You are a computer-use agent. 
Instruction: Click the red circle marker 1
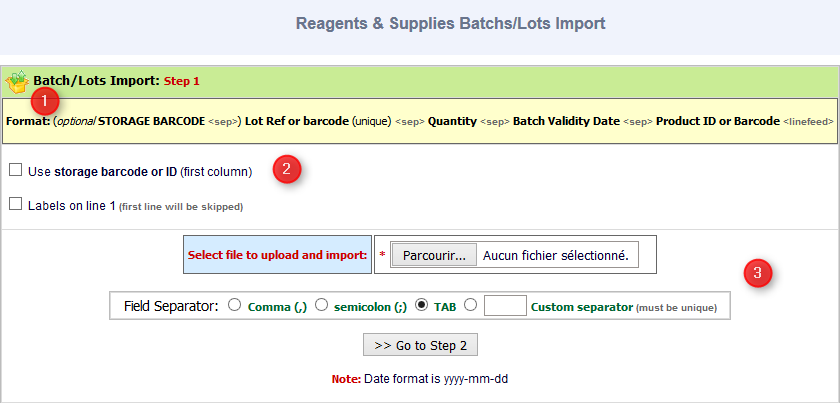44,101
